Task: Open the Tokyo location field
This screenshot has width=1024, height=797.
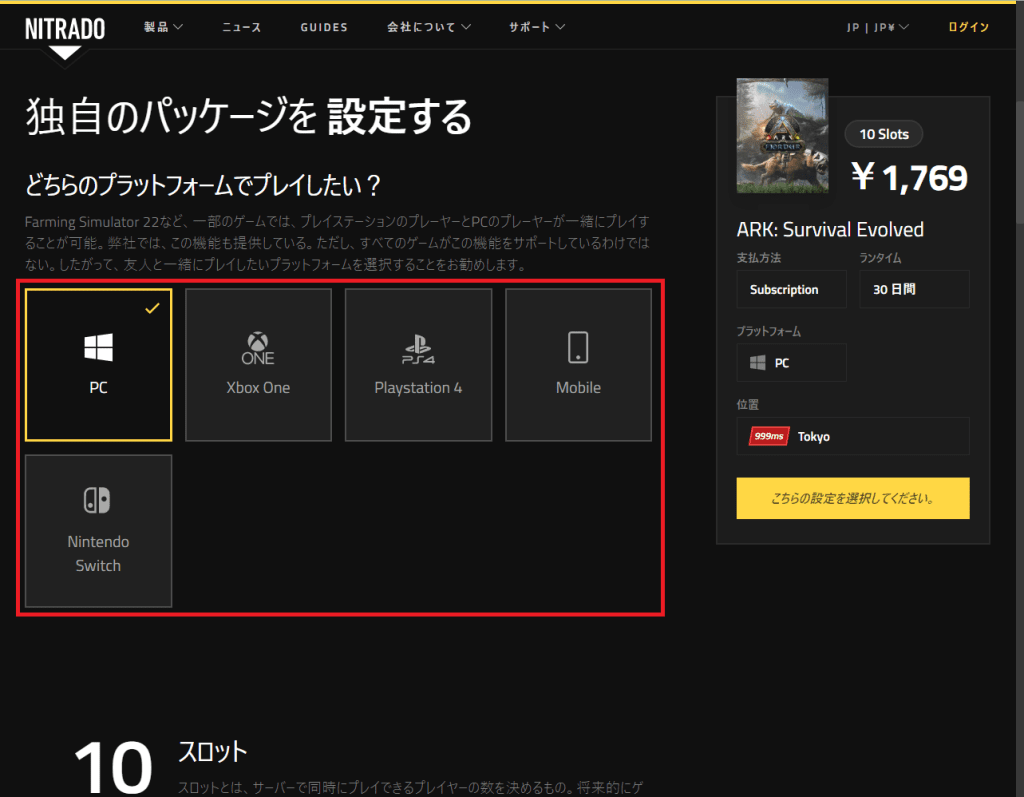Action: (x=853, y=436)
